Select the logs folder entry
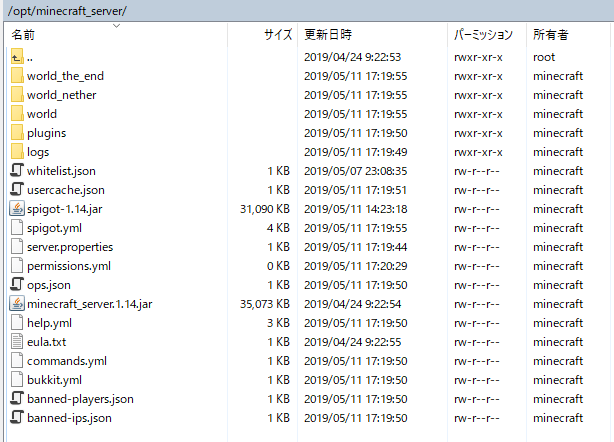Image resolution: width=614 pixels, height=442 pixels. (38, 152)
